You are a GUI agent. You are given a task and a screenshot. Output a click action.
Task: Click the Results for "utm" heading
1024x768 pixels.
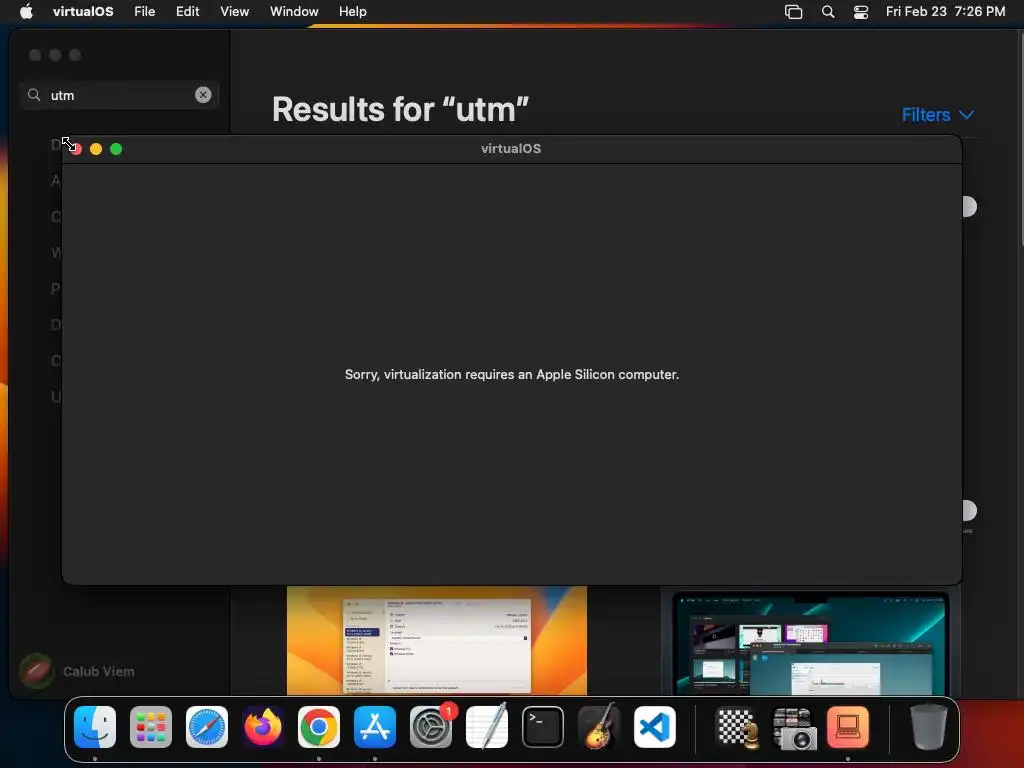(400, 109)
